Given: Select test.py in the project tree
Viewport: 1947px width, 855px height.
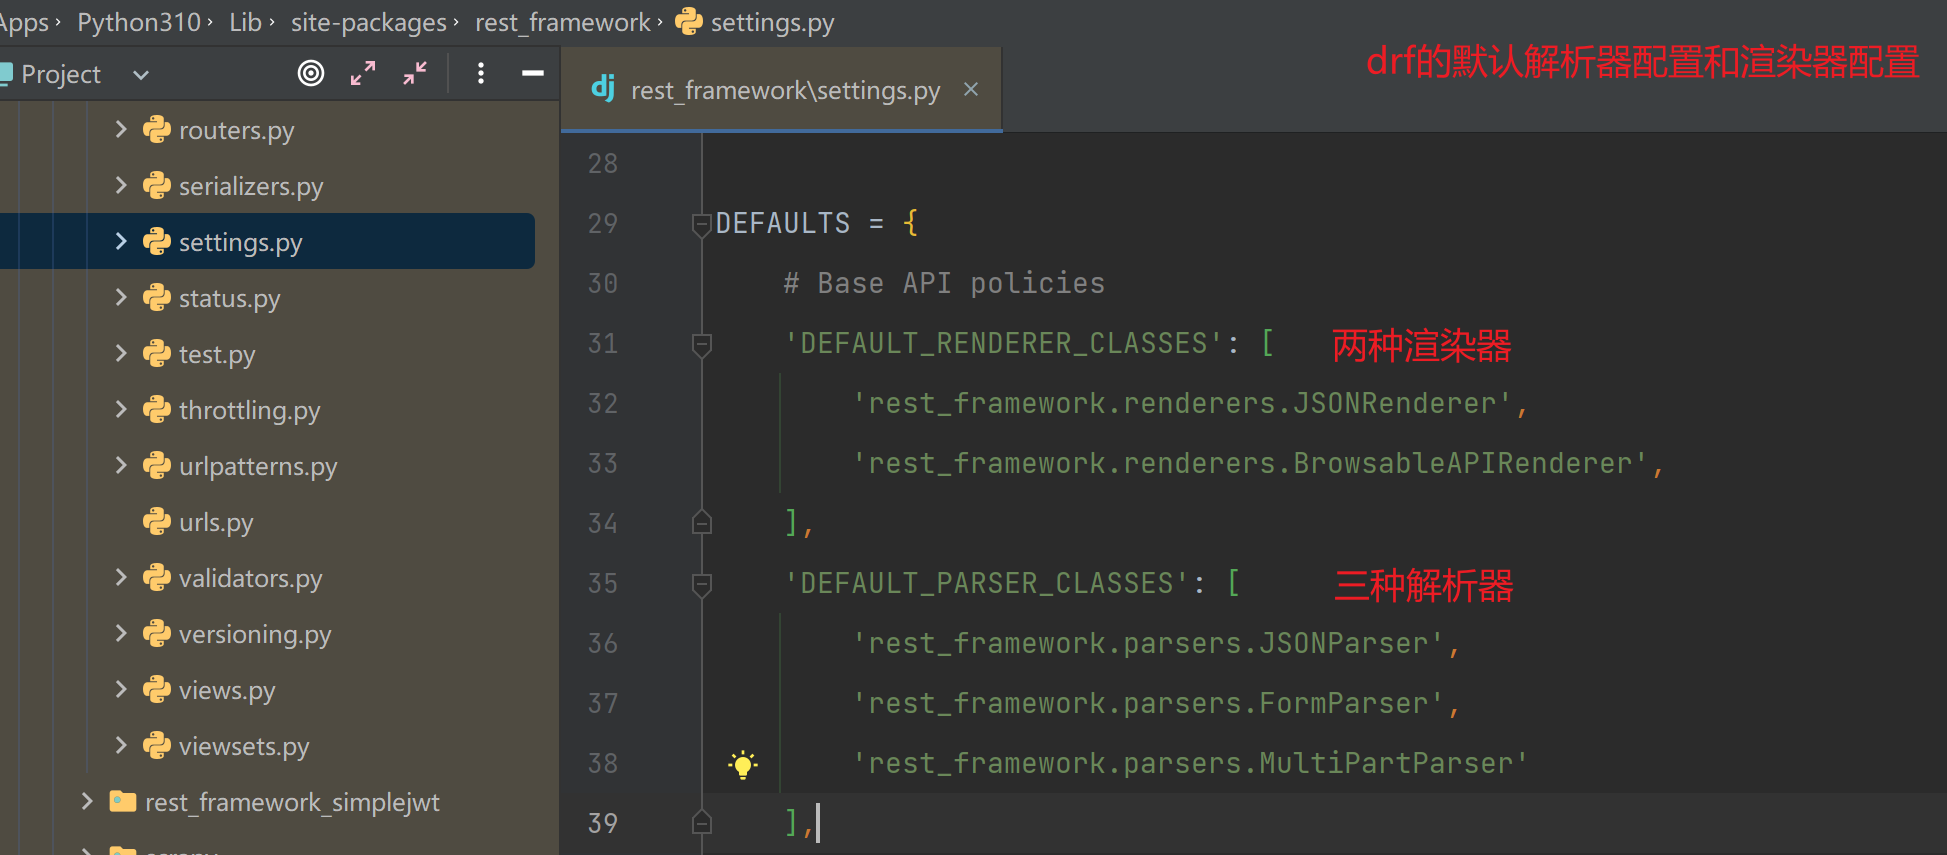Looking at the screenshot, I should click(x=217, y=354).
